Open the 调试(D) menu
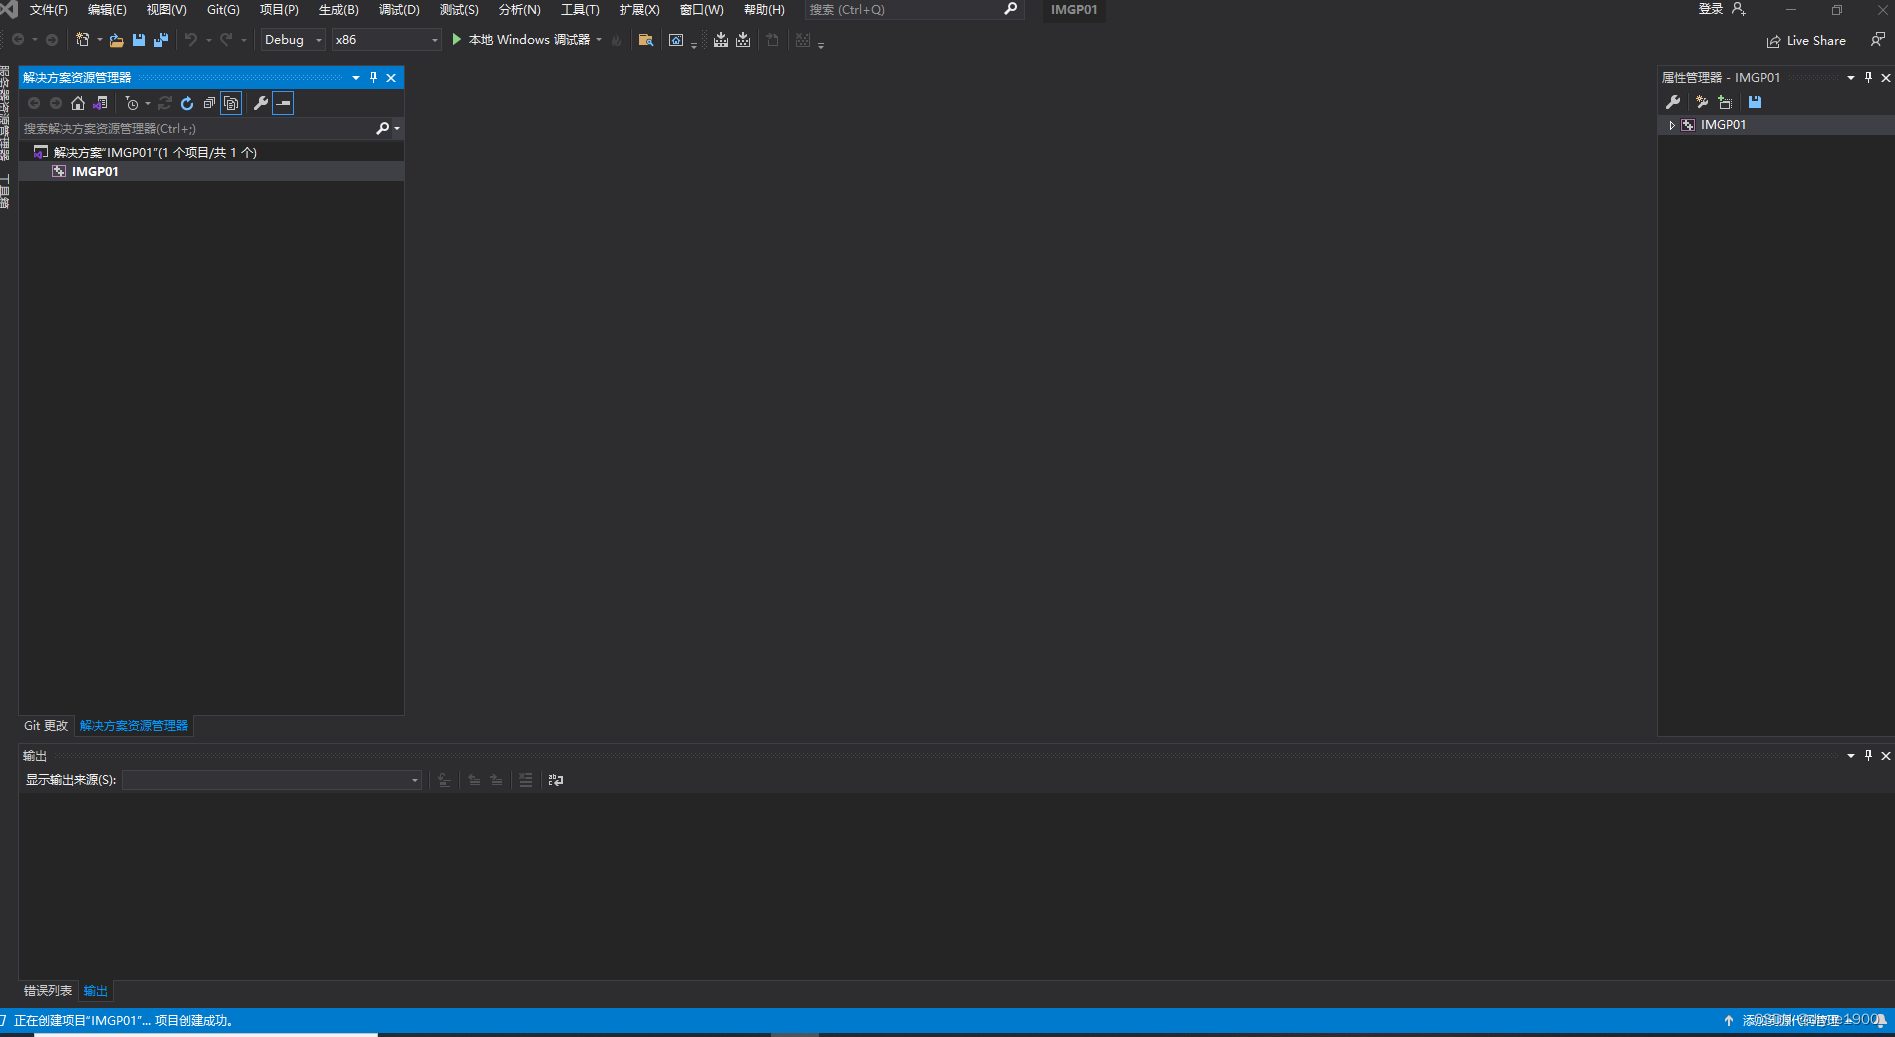 pyautogui.click(x=399, y=10)
